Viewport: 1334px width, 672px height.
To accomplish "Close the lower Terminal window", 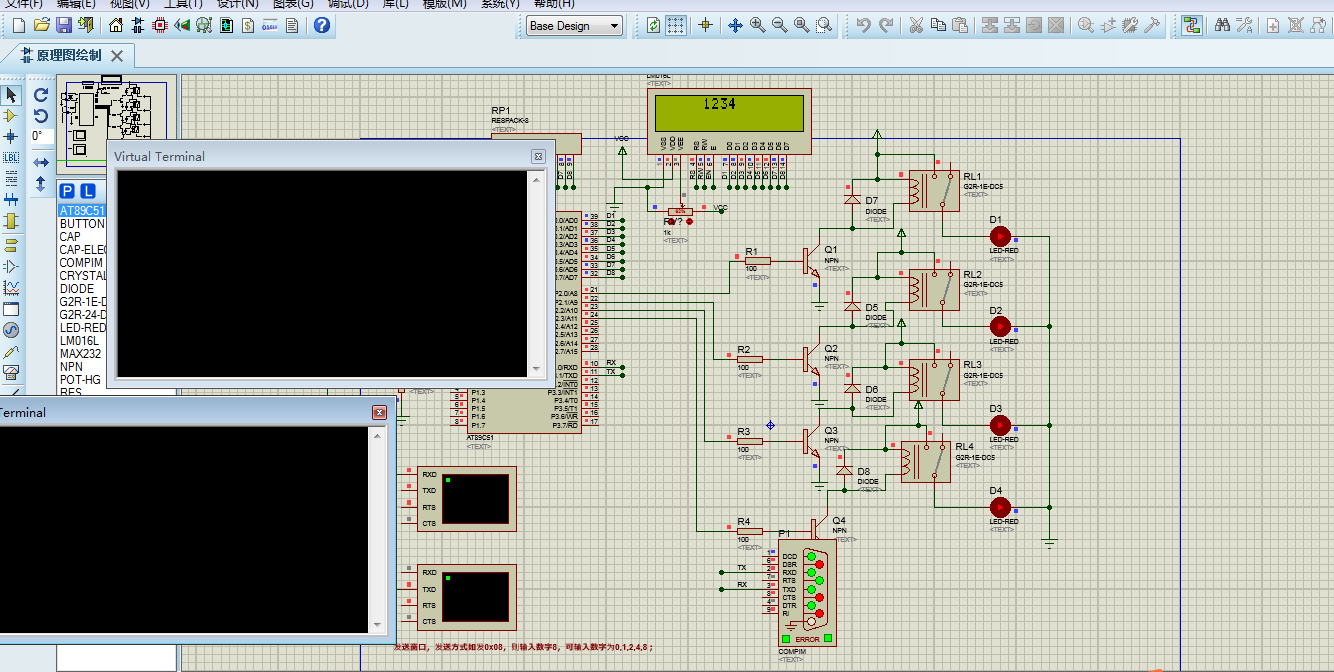I will 379,412.
